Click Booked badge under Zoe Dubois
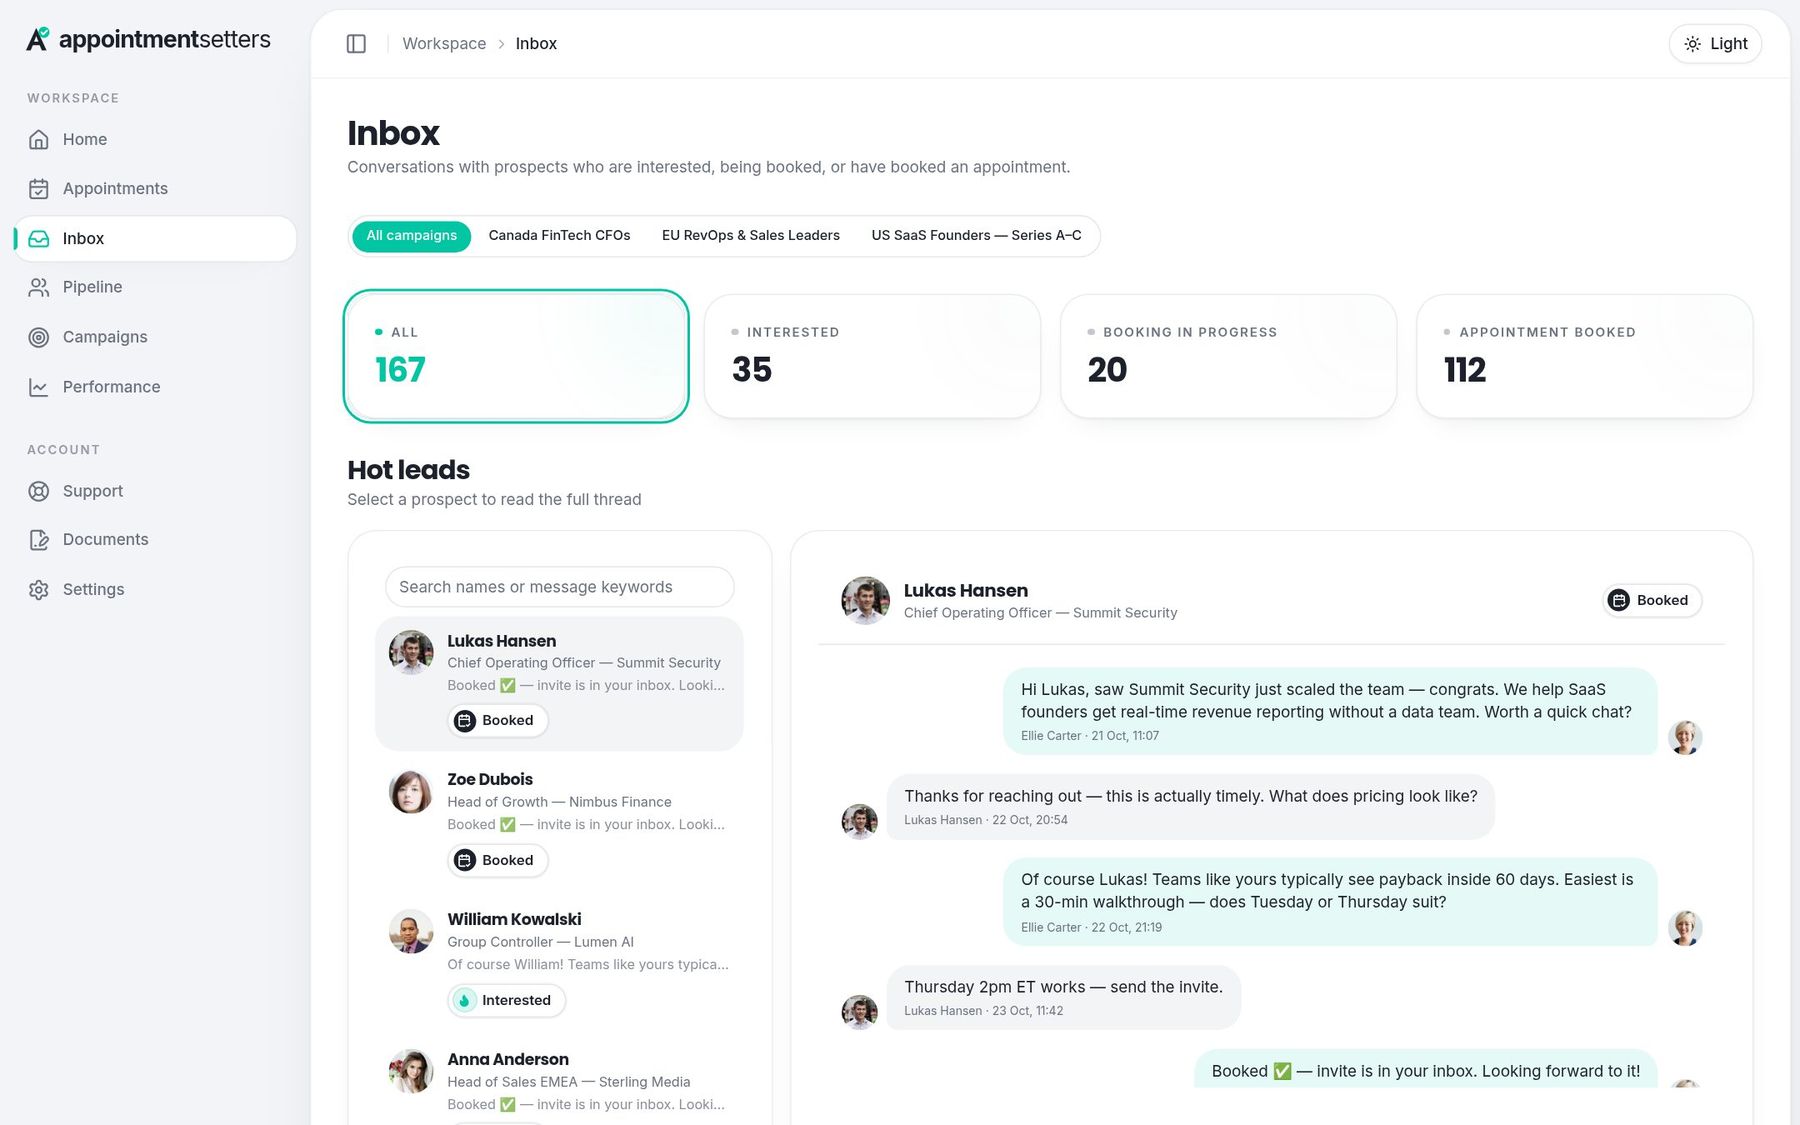Viewport: 1800px width, 1125px height. 497,860
